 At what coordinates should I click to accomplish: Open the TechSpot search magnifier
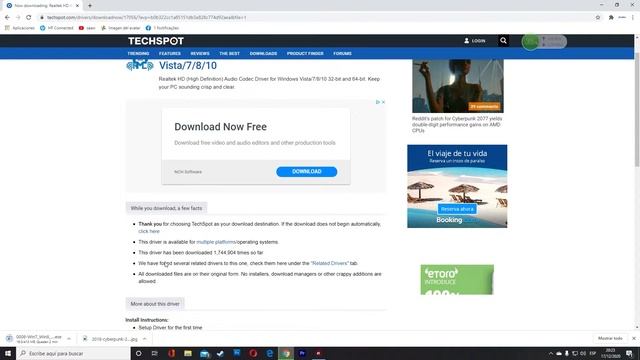[x=503, y=41]
